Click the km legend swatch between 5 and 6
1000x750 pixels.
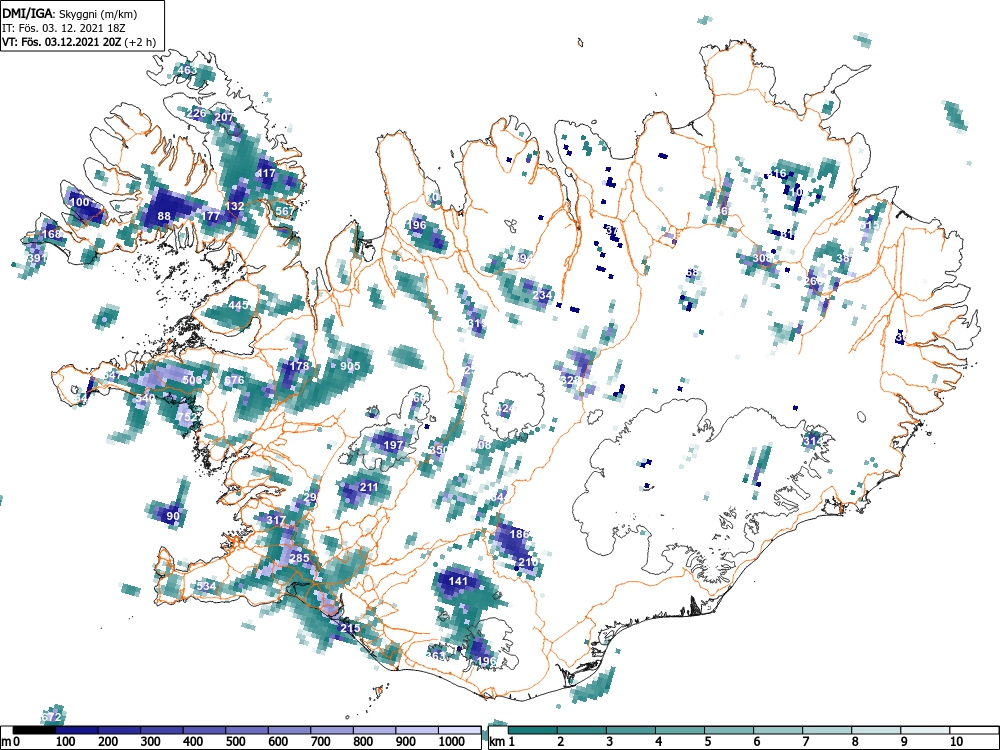[x=729, y=730]
